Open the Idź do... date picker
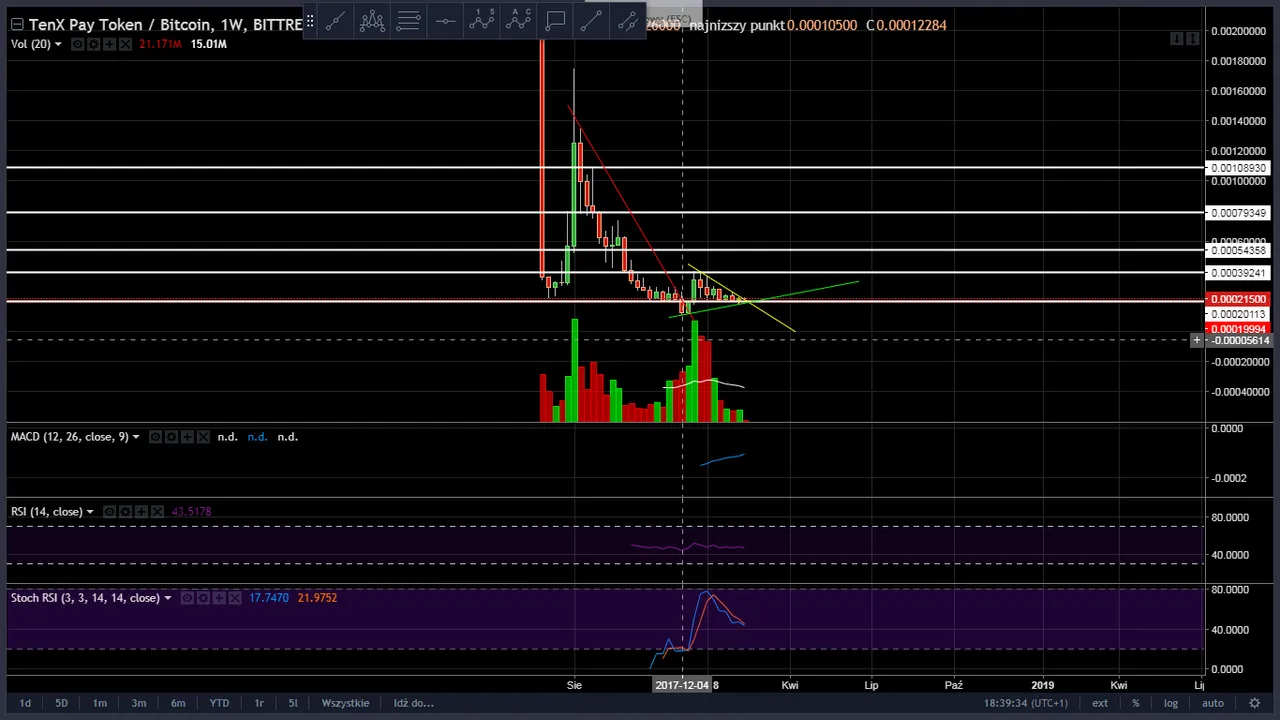Image resolution: width=1280 pixels, height=720 pixels. [x=413, y=703]
